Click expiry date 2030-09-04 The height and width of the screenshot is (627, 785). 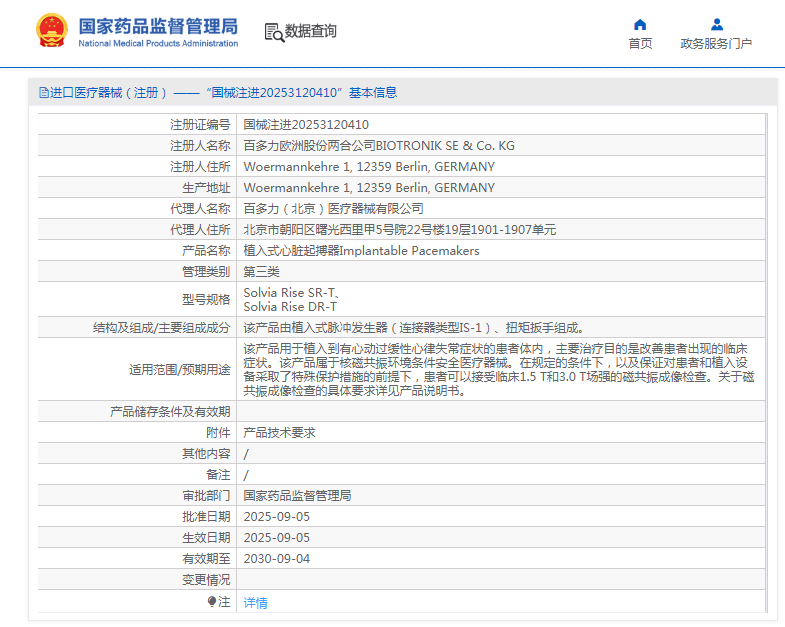pos(277,559)
